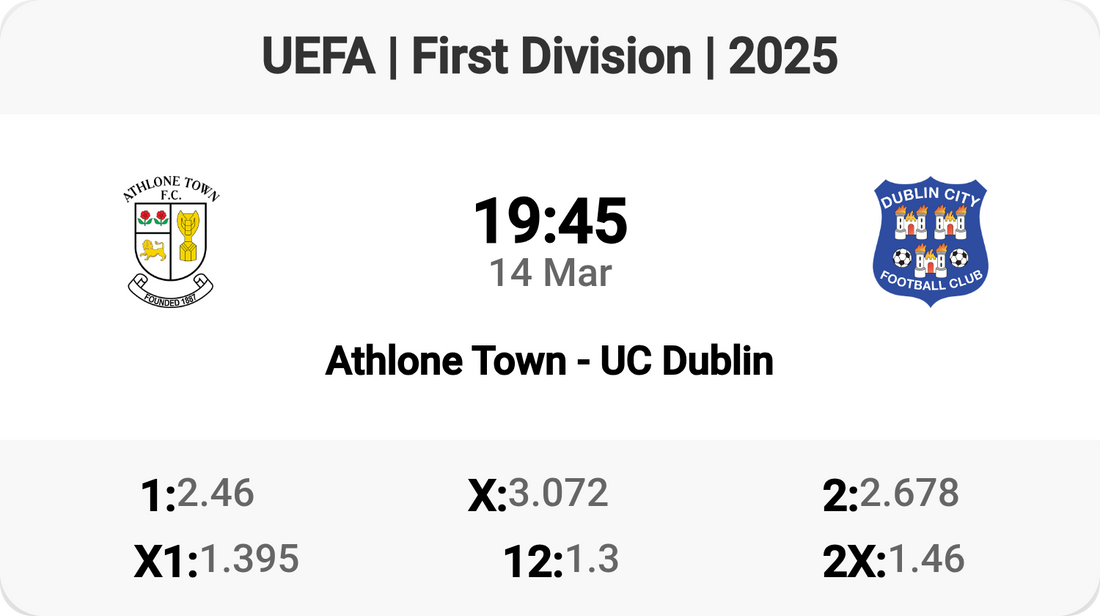Click the 19:45 kickoff time

pyautogui.click(x=550, y=221)
